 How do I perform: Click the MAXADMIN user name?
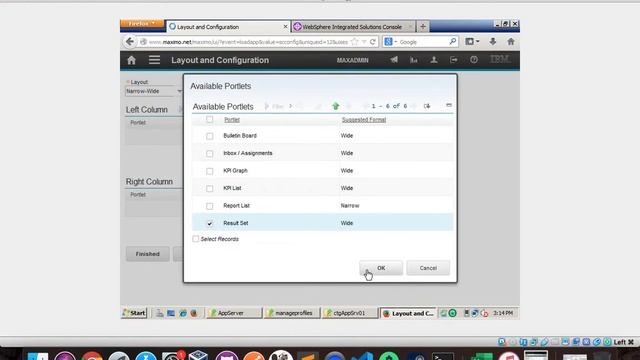click(x=353, y=60)
